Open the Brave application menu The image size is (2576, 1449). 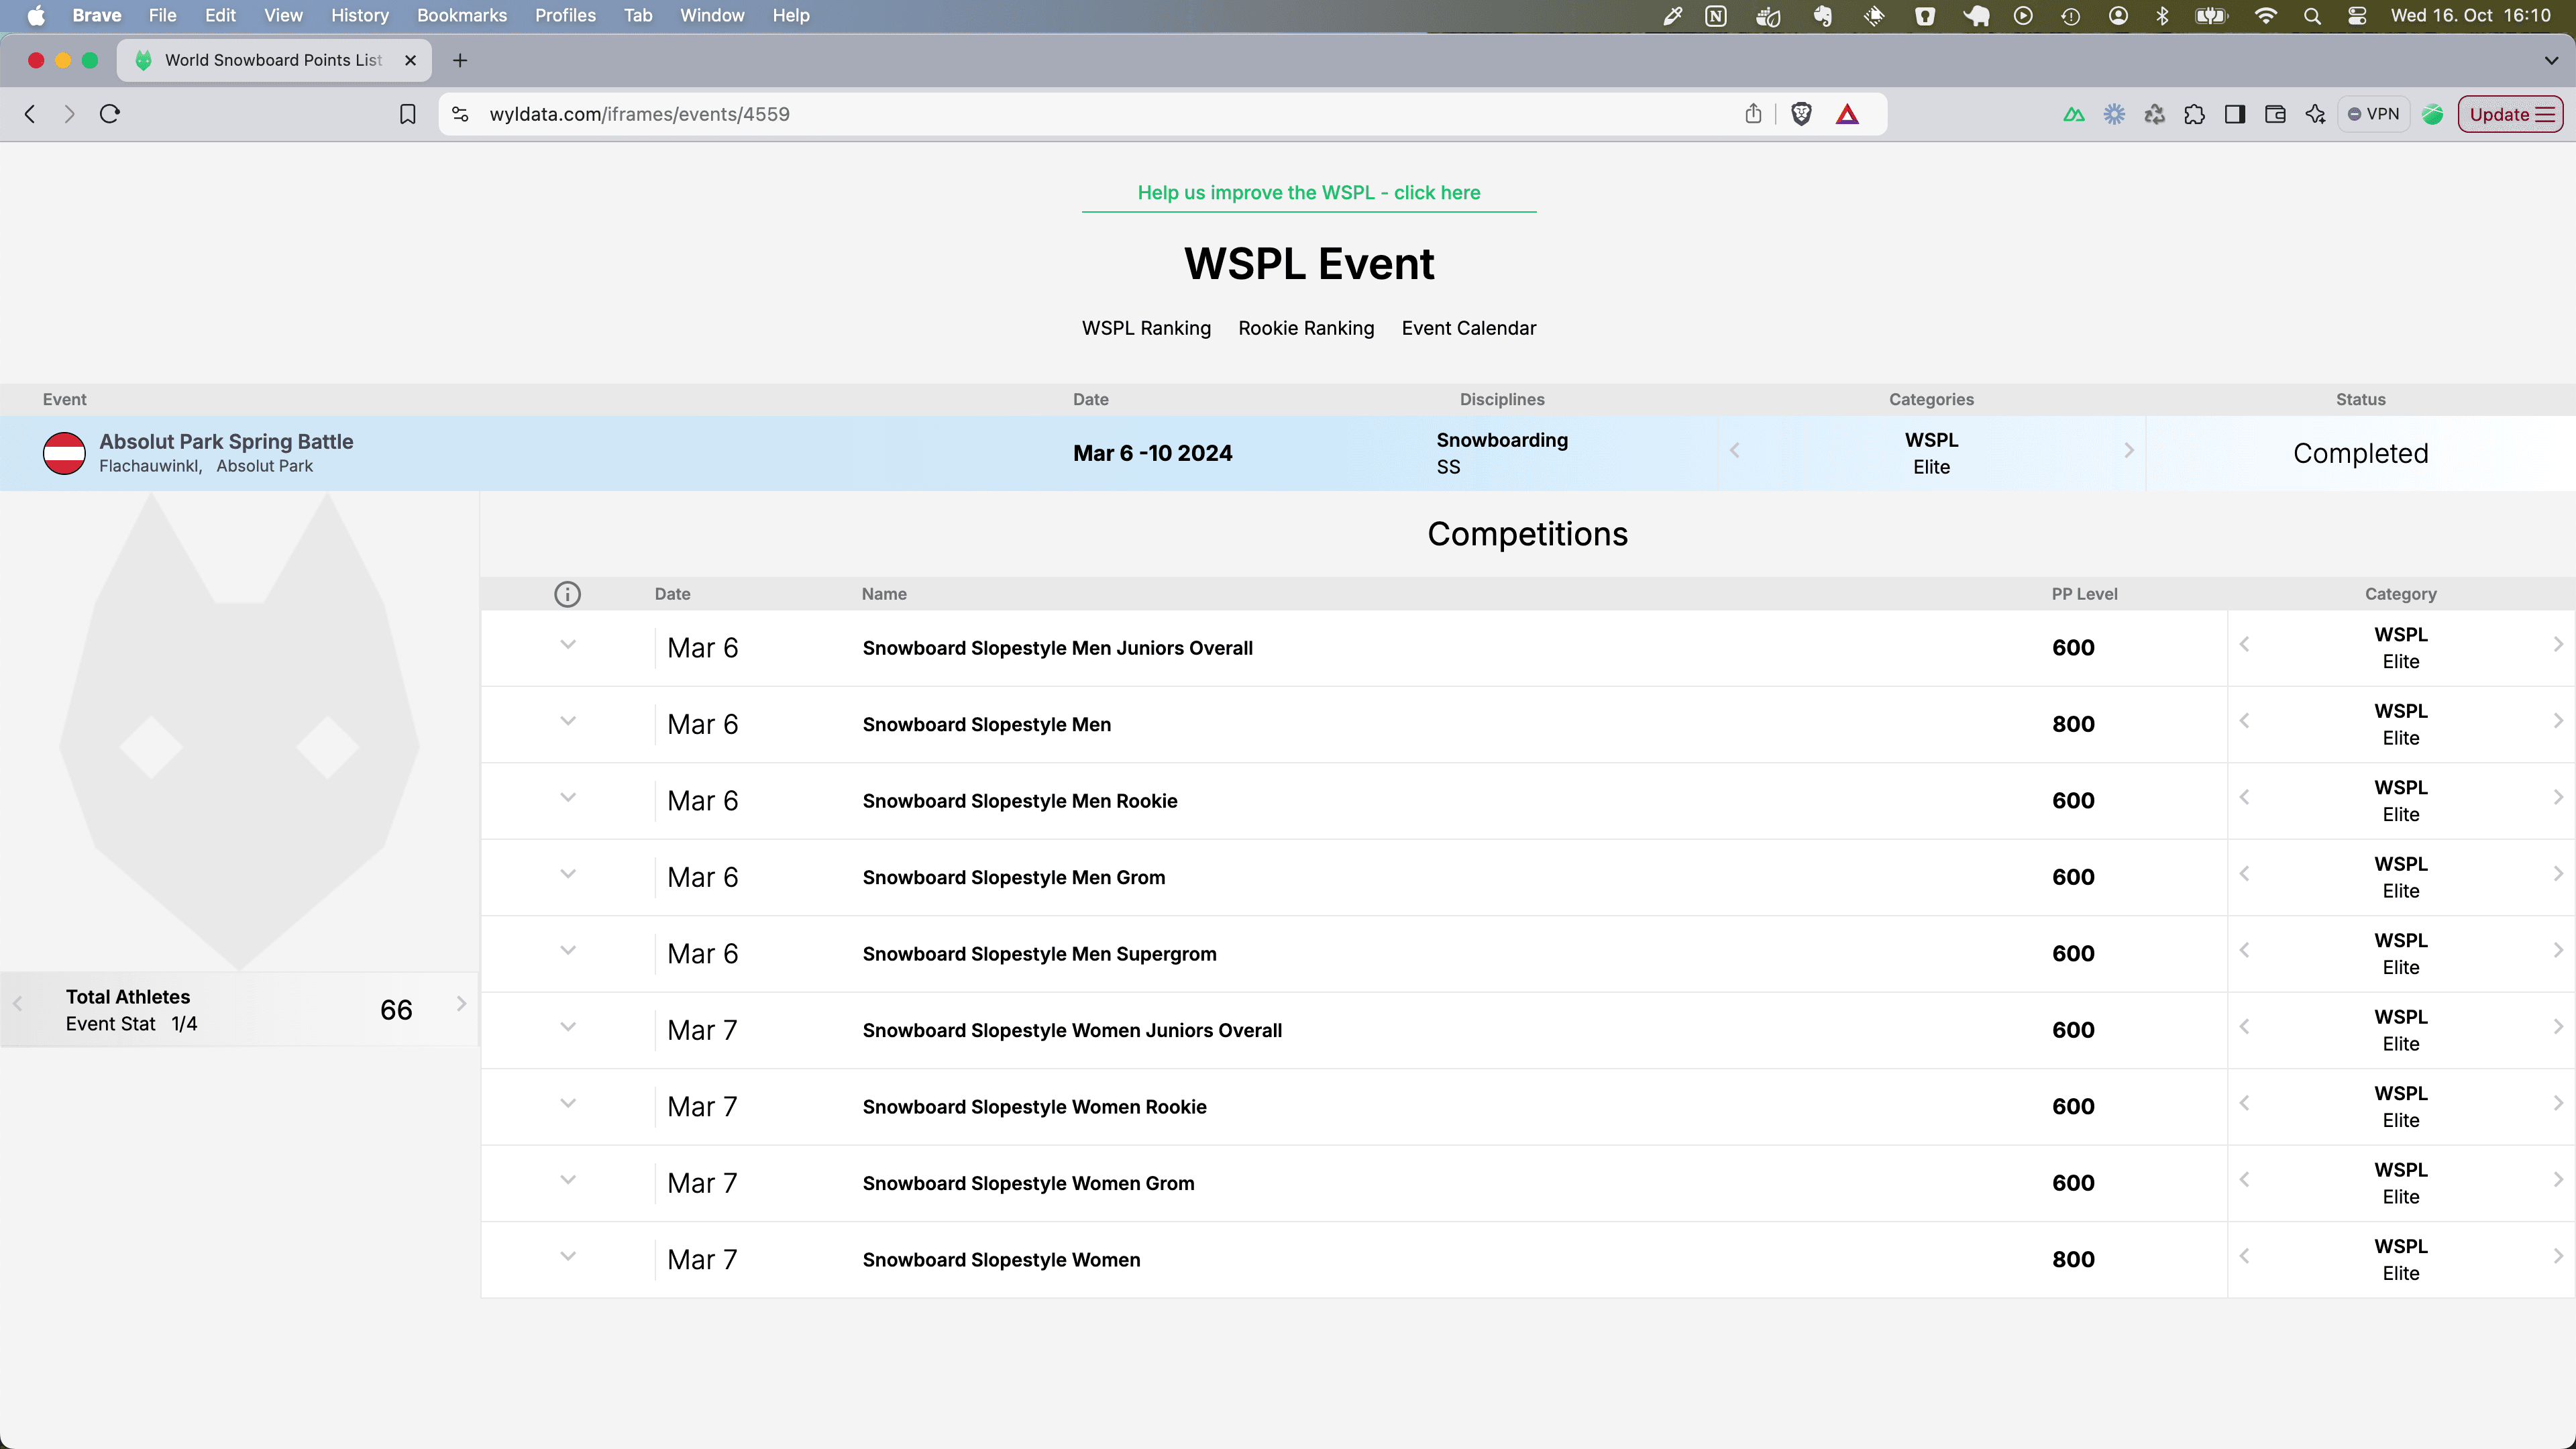pyautogui.click(x=97, y=16)
